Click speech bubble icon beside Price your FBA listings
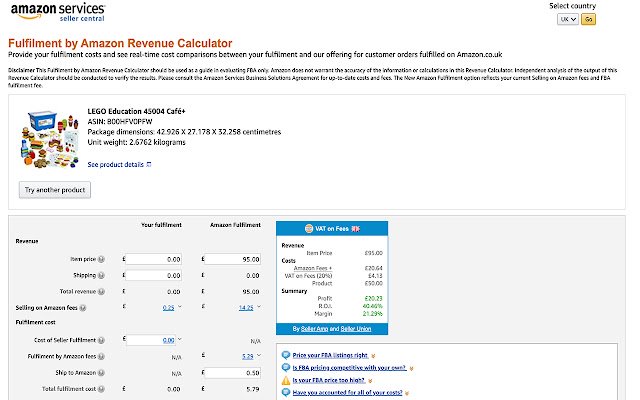The height and width of the screenshot is (400, 640). coord(286,355)
